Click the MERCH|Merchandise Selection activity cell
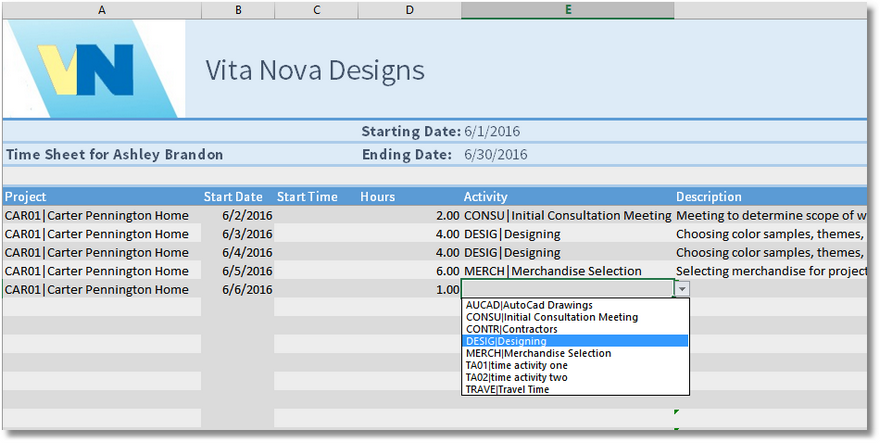880x443 pixels. 568,271
